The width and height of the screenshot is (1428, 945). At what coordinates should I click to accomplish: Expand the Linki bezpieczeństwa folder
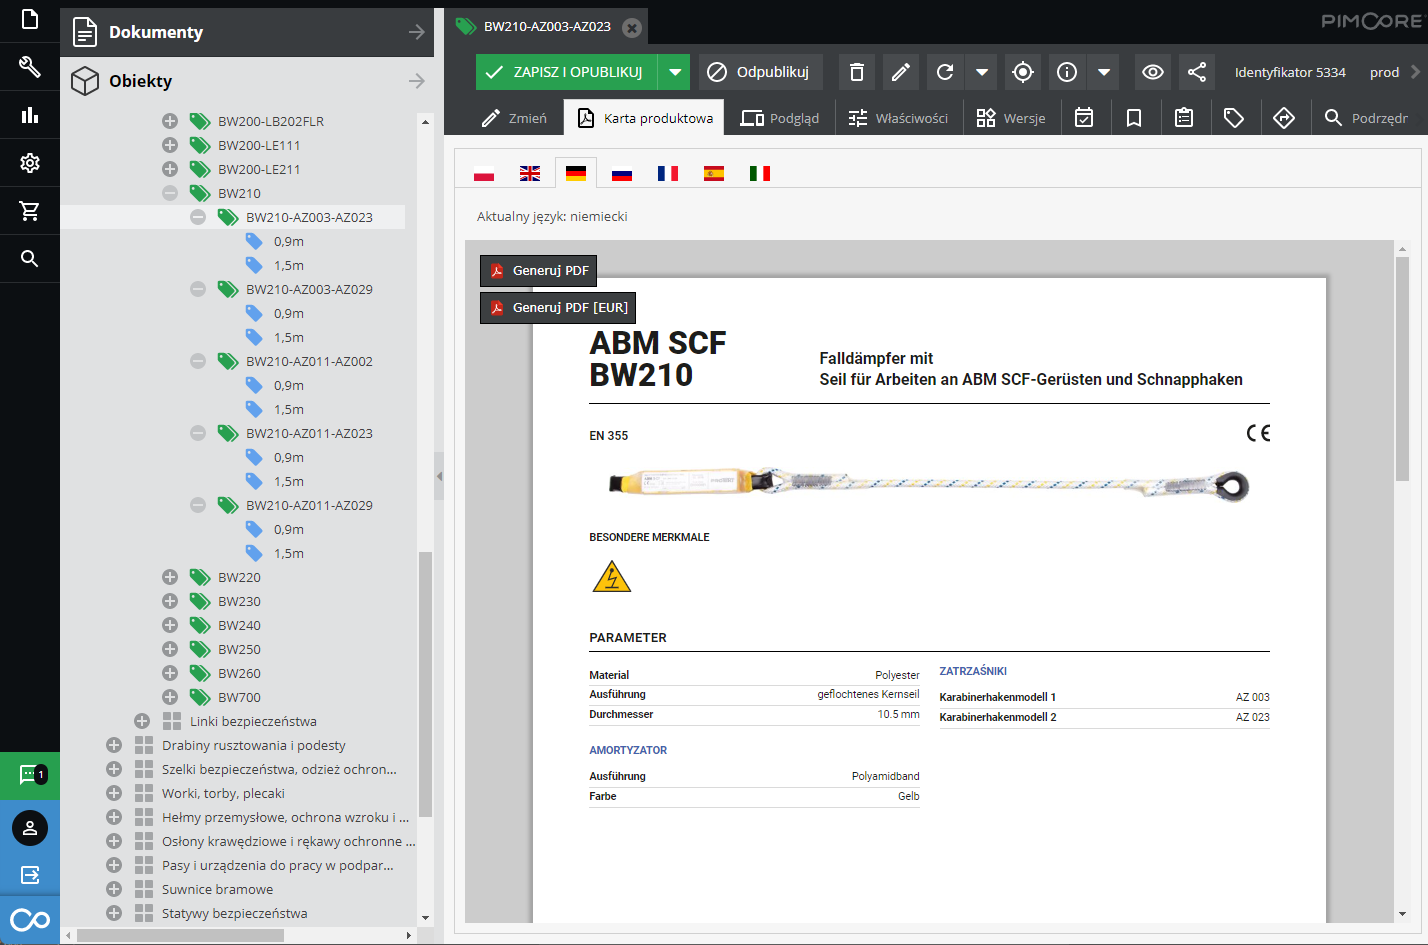pyautogui.click(x=142, y=721)
